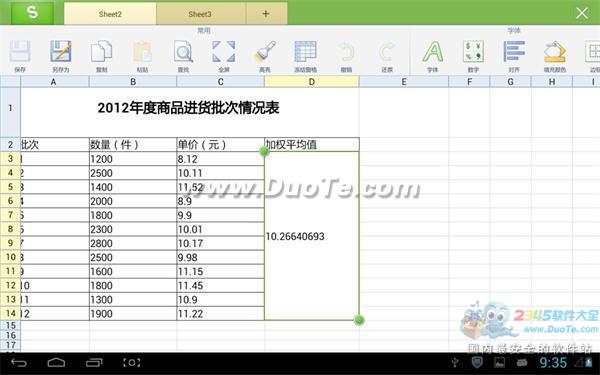Select column E header
The width and height of the screenshot is (600, 375).
[404, 82]
